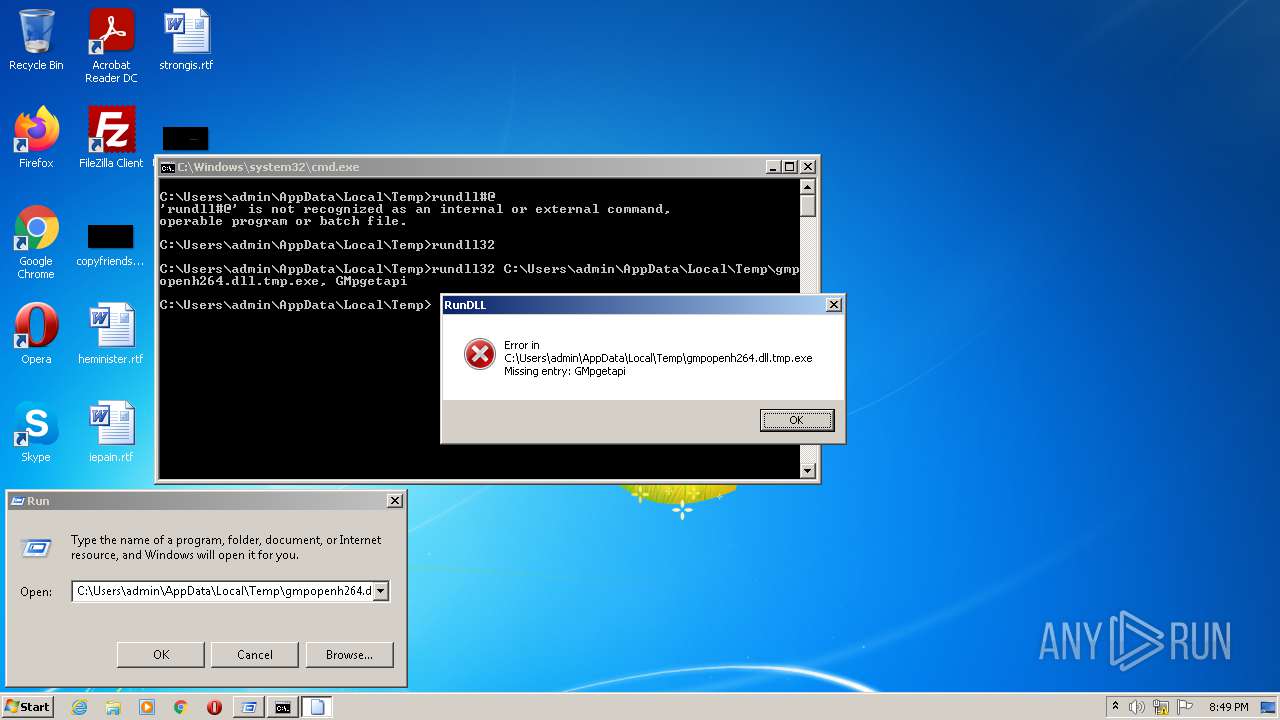1280x720 pixels.
Task: Open the Recycle Bin desktop icon
Action: click(36, 40)
